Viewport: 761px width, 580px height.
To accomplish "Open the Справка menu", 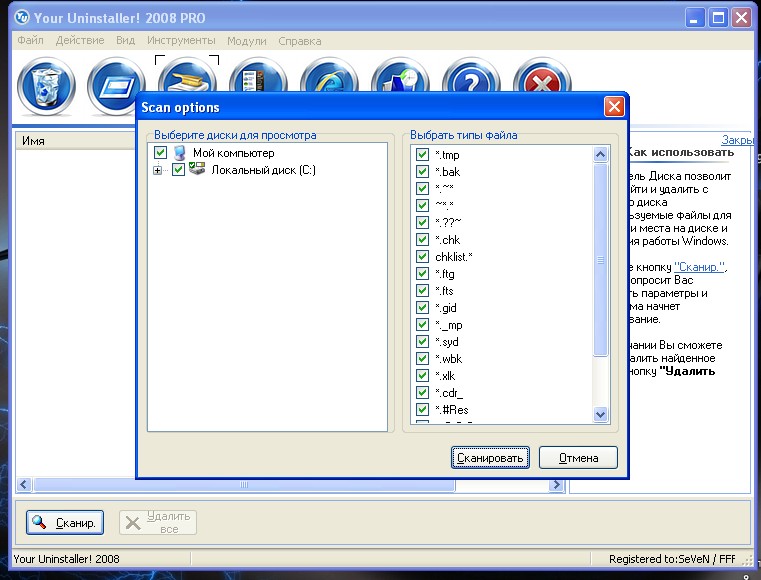I will point(299,41).
